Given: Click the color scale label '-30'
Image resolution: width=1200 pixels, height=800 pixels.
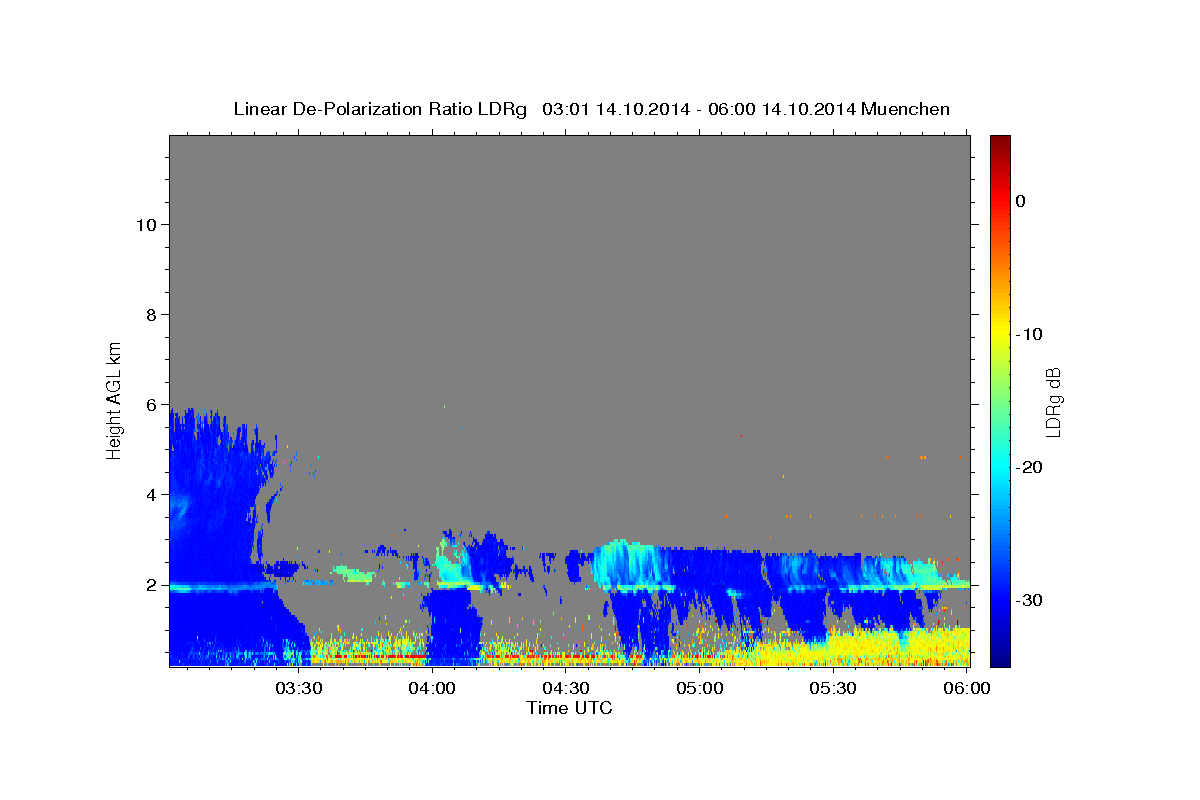Looking at the screenshot, I should pos(1029,600).
